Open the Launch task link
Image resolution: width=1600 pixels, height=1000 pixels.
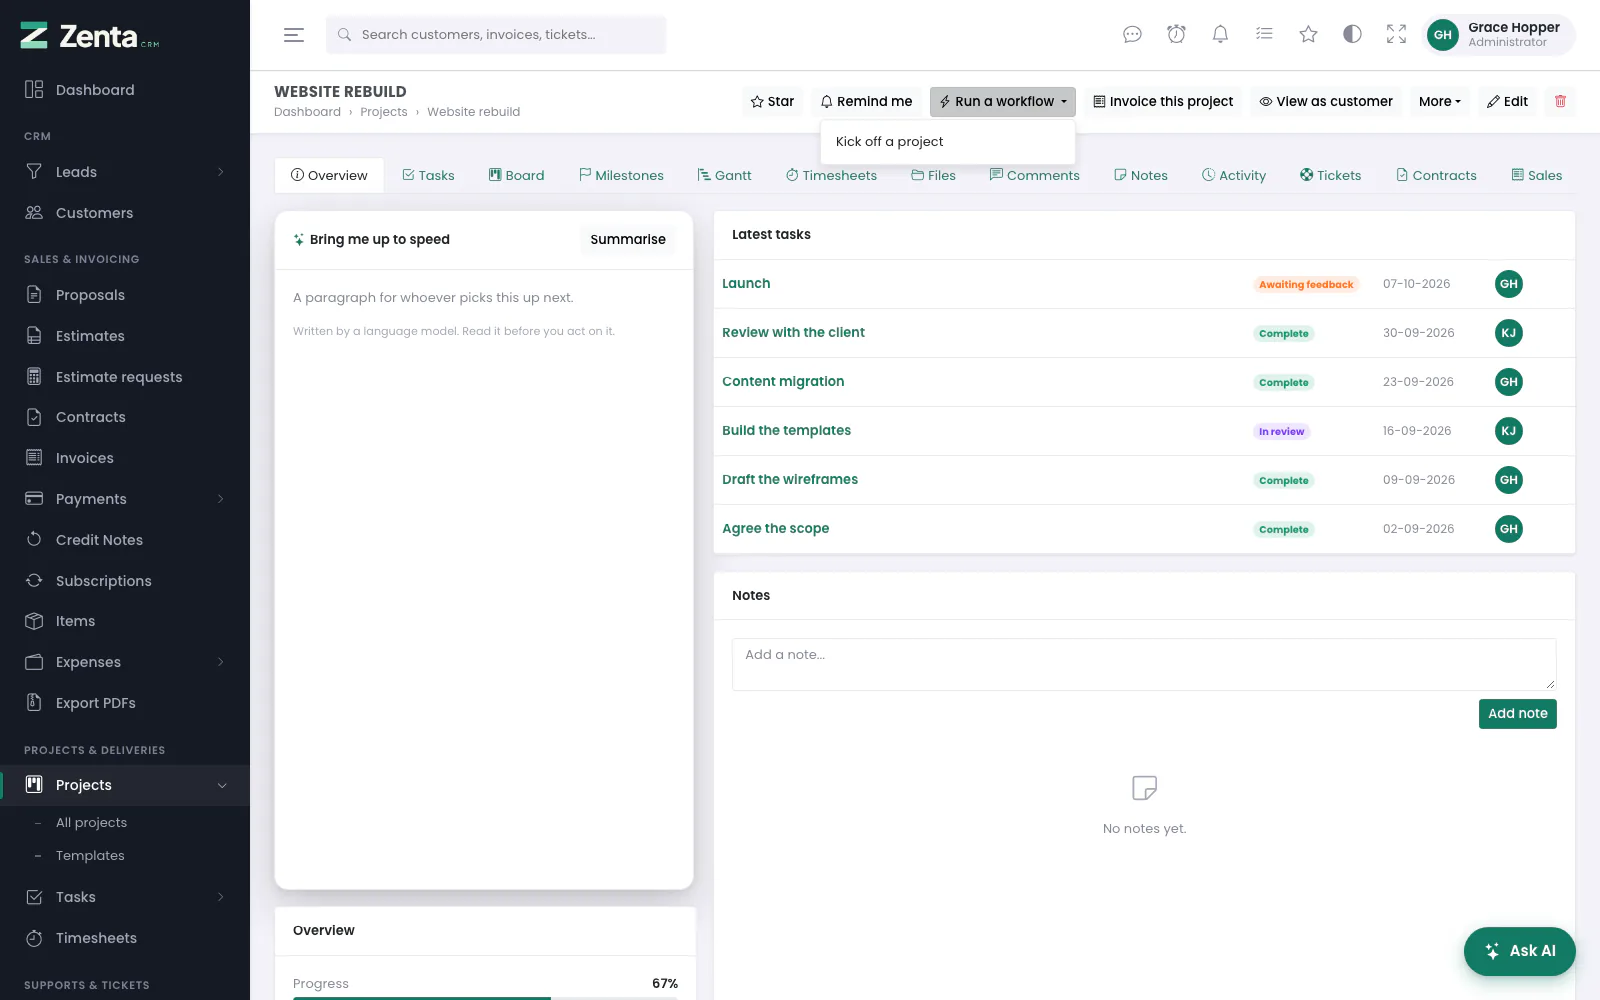click(x=746, y=284)
